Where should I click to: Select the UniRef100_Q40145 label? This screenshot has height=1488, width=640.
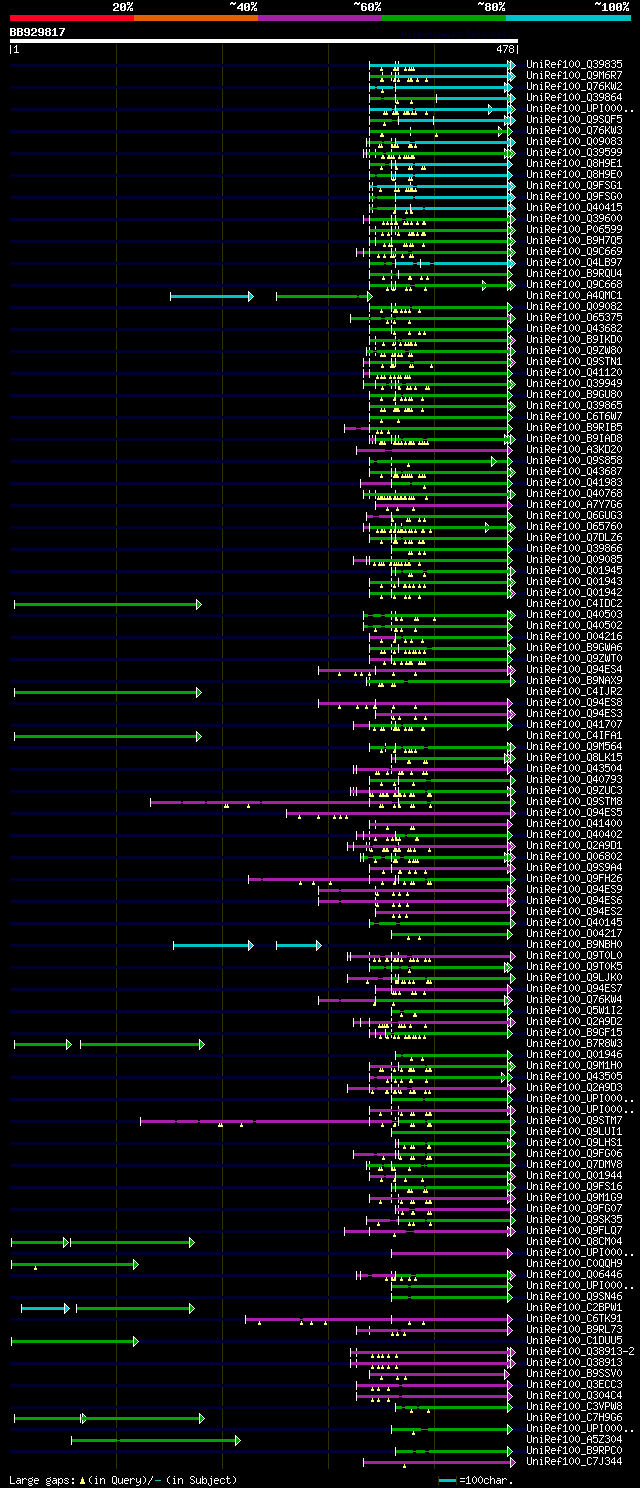coord(574,922)
